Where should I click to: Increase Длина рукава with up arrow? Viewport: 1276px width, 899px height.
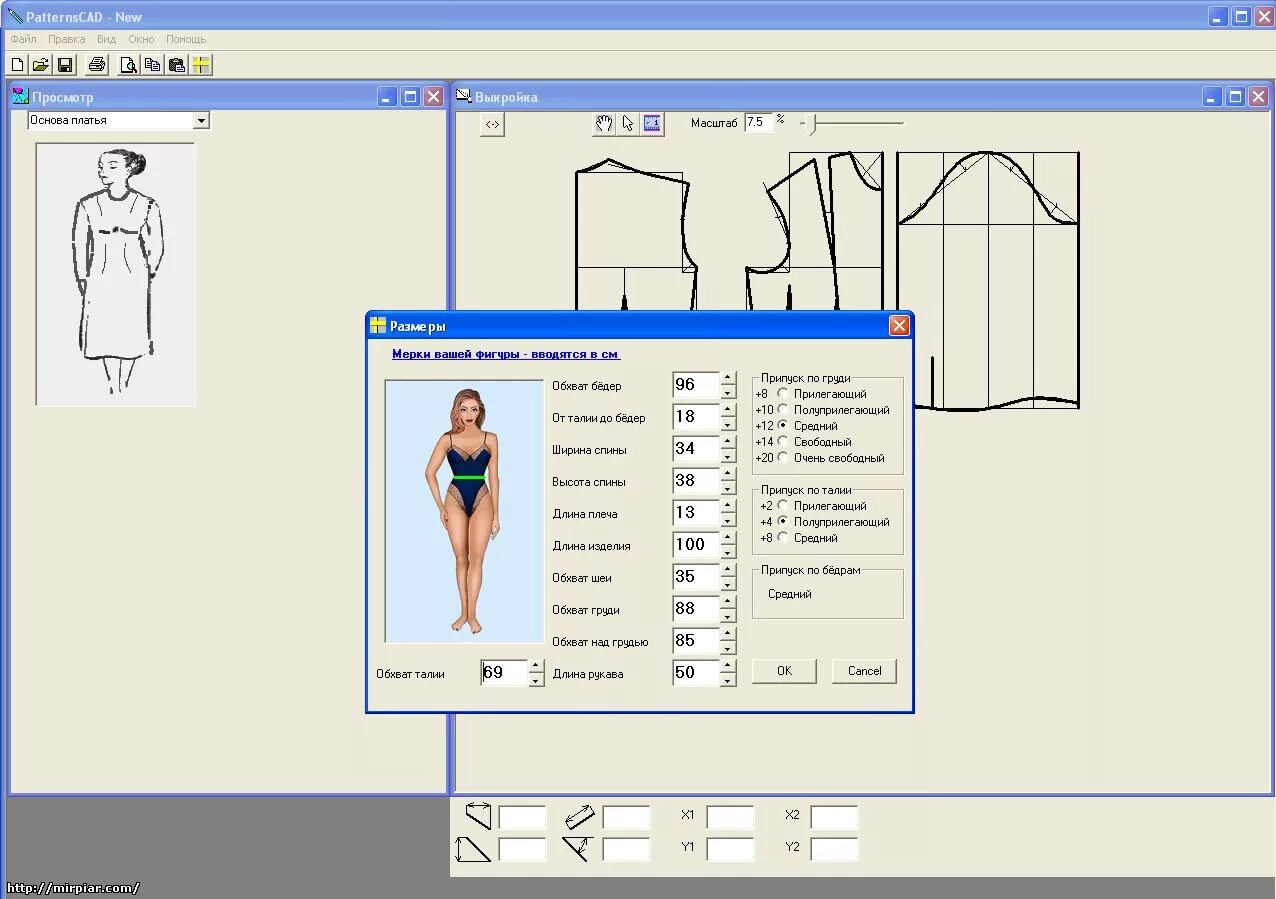[728, 667]
